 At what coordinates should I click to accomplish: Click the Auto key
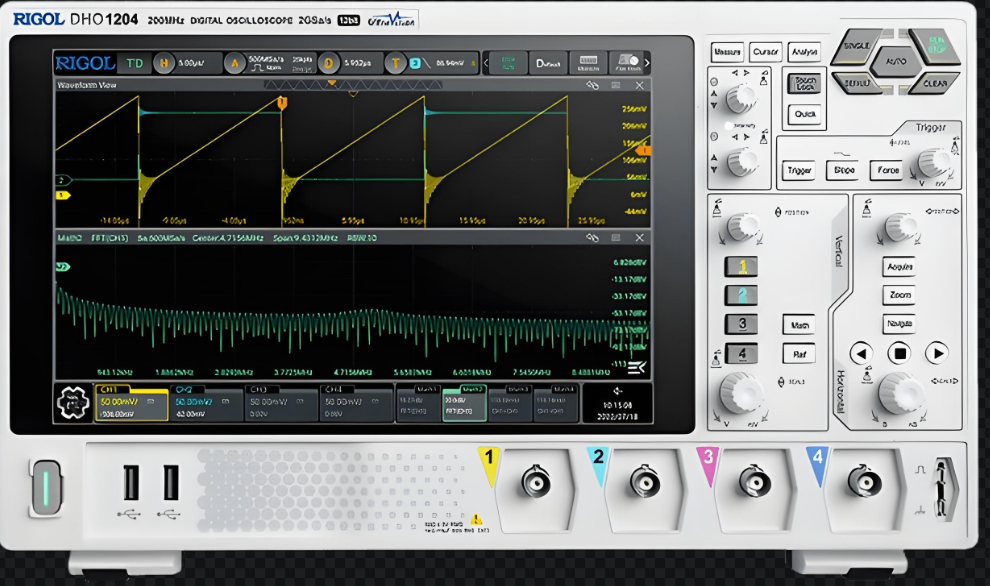[x=896, y=62]
